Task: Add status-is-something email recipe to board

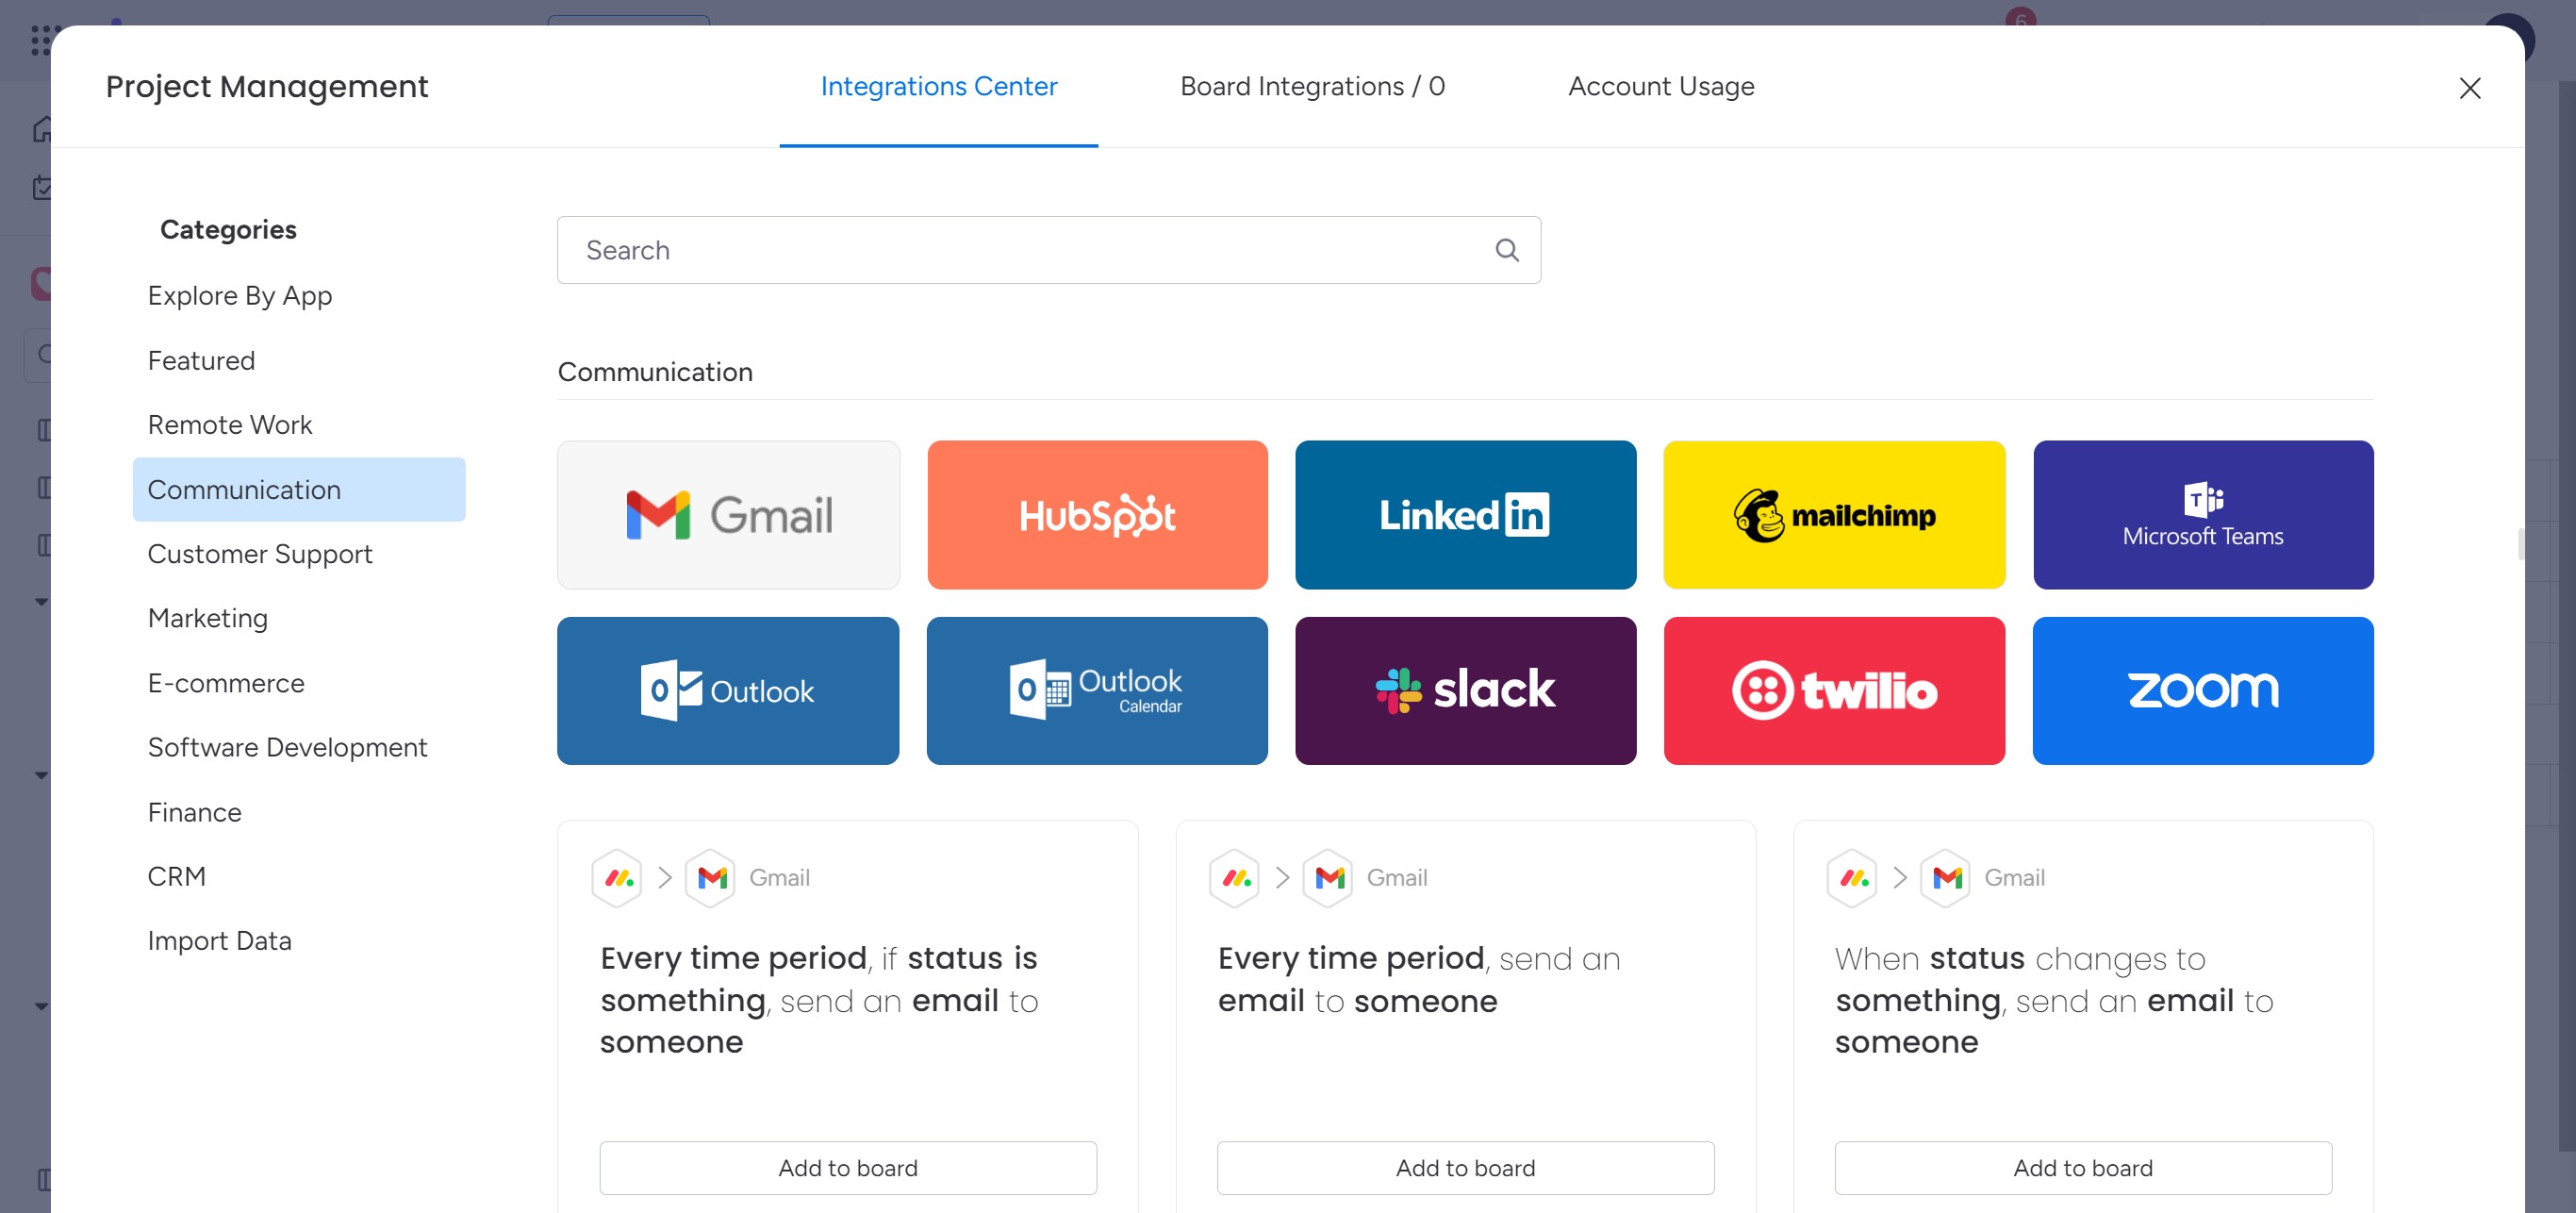Action: (x=848, y=1168)
